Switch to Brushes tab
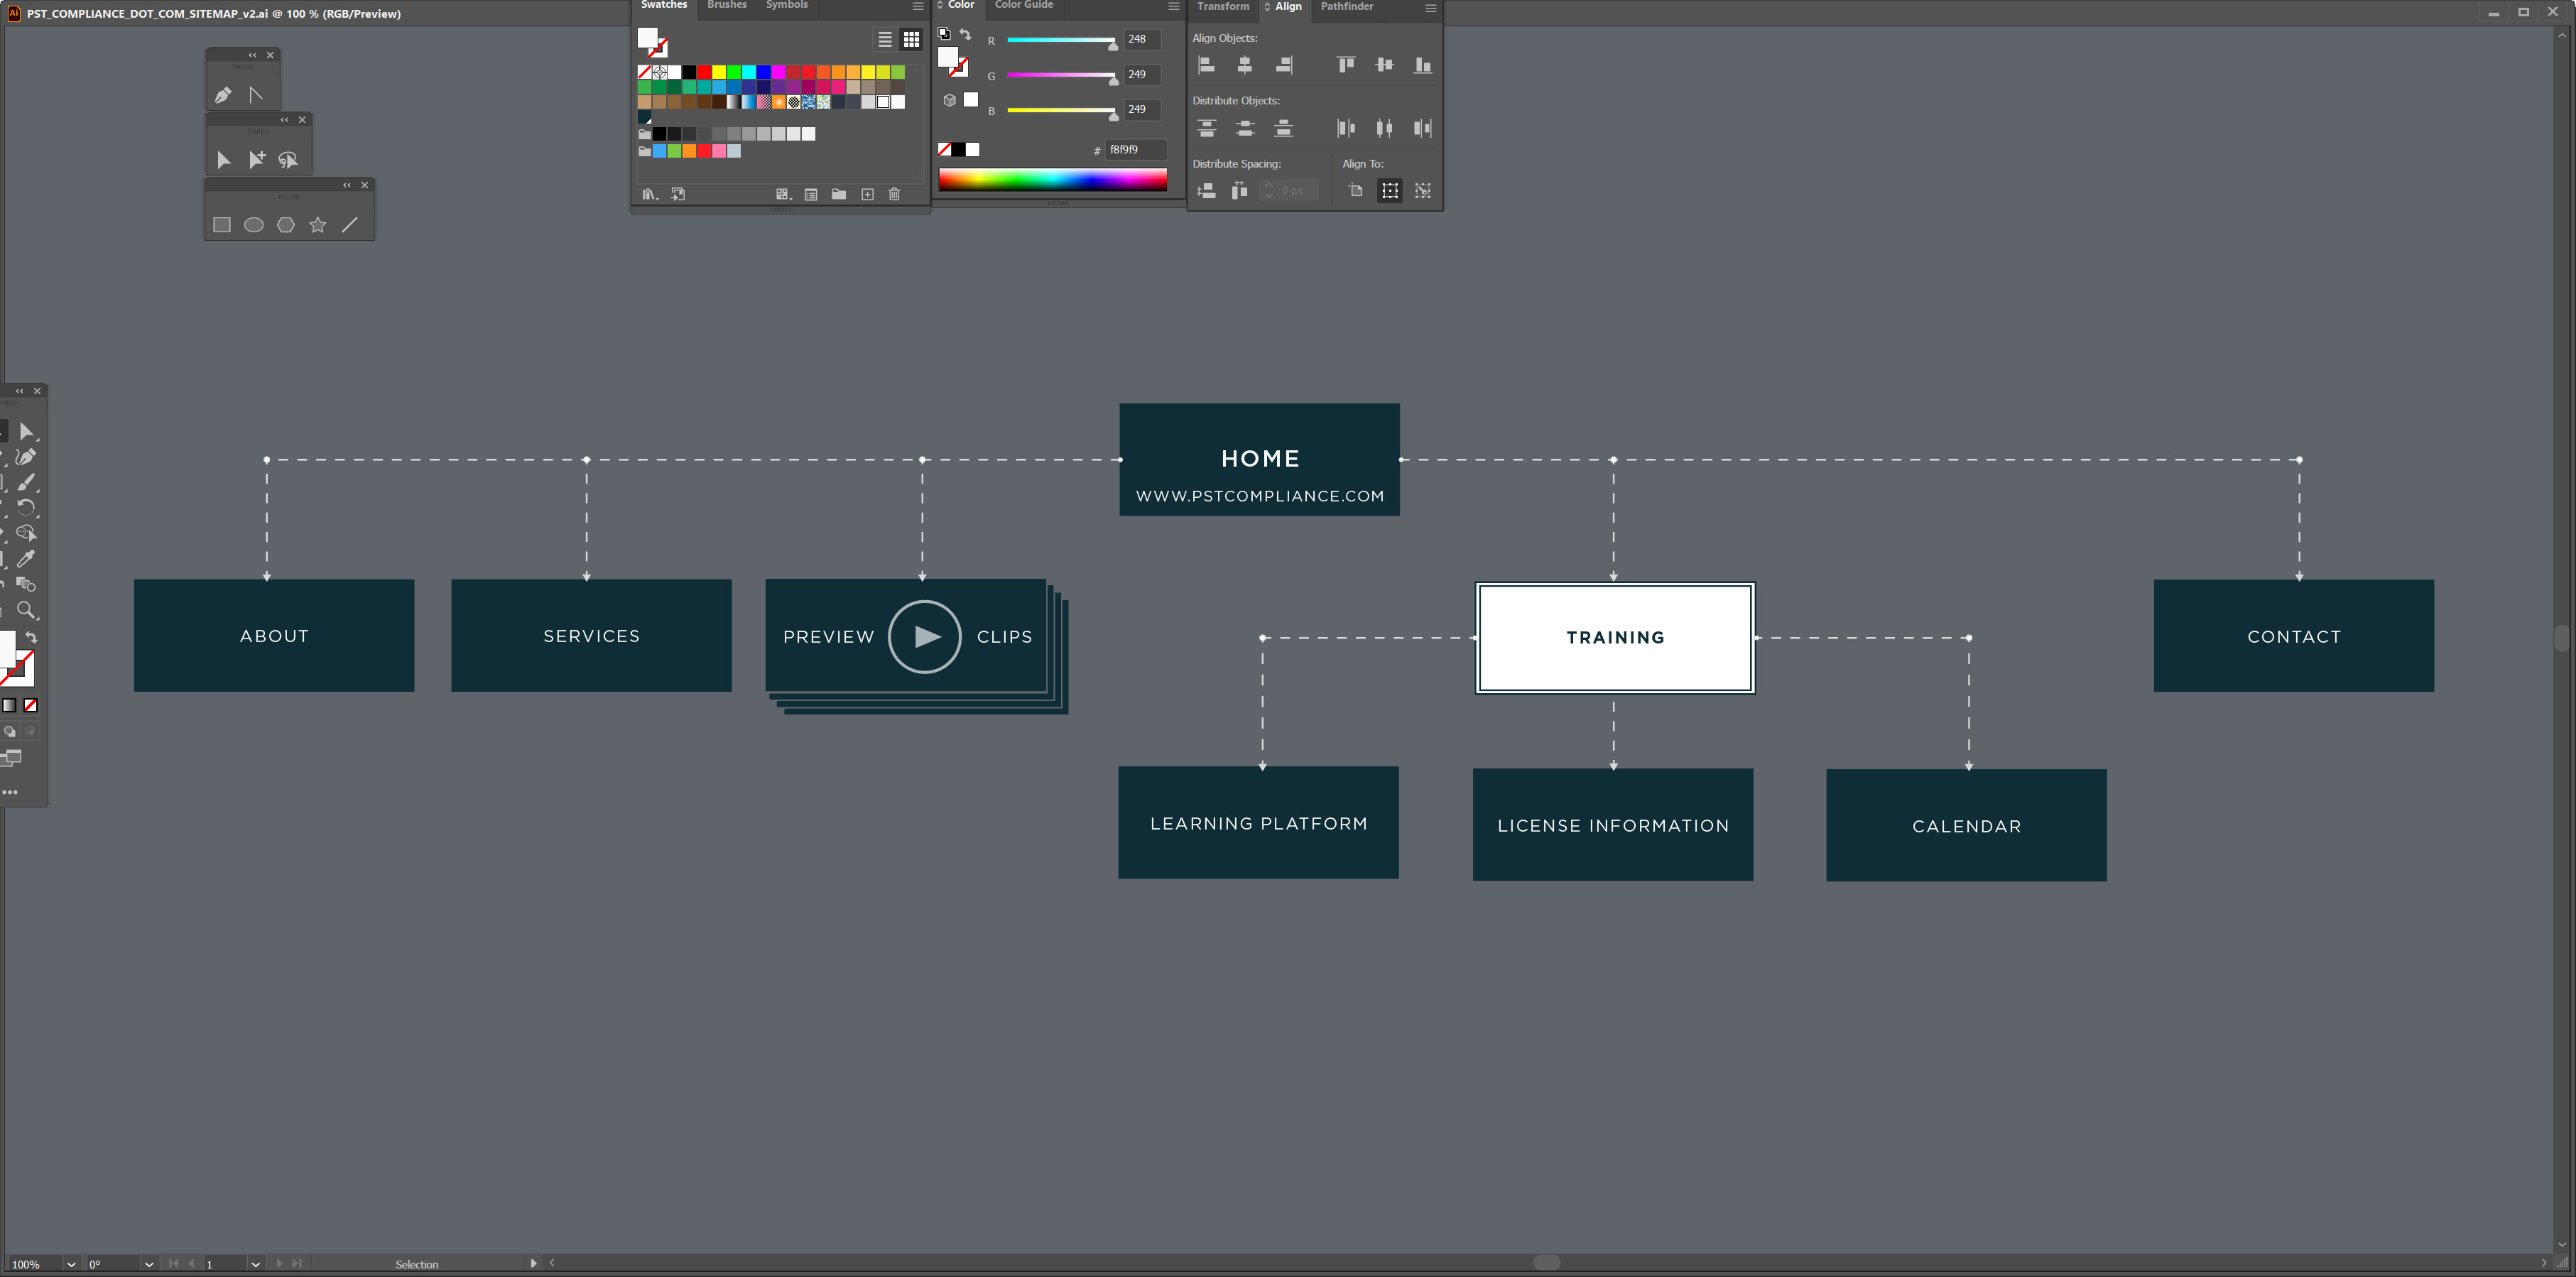 (x=727, y=5)
